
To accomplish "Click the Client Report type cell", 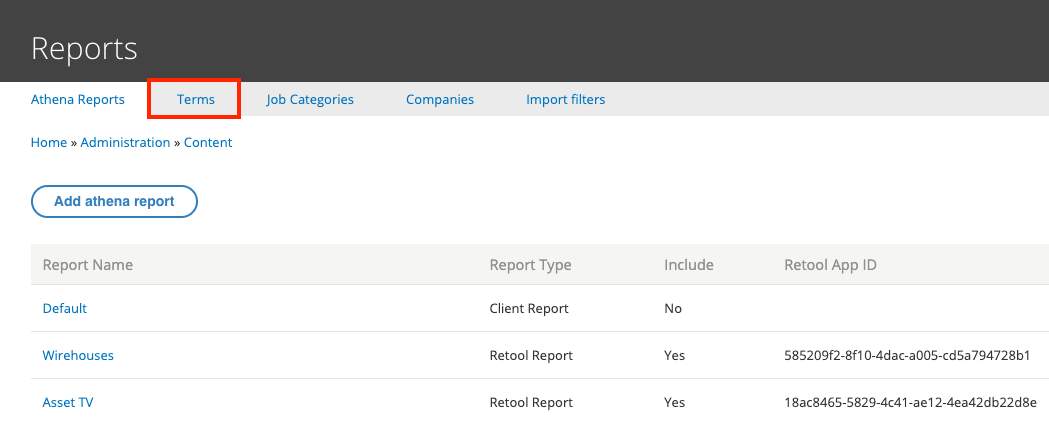I will [529, 308].
